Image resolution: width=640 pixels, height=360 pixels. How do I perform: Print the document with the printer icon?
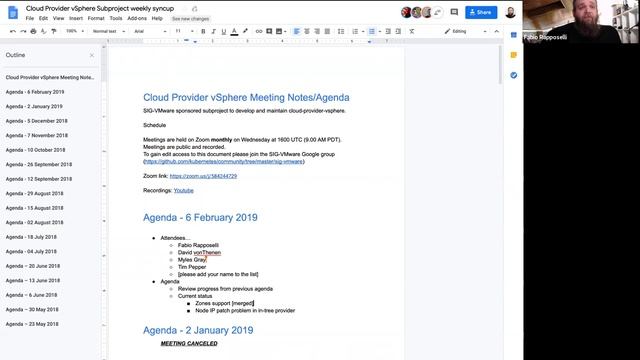pyautogui.click(x=33, y=31)
